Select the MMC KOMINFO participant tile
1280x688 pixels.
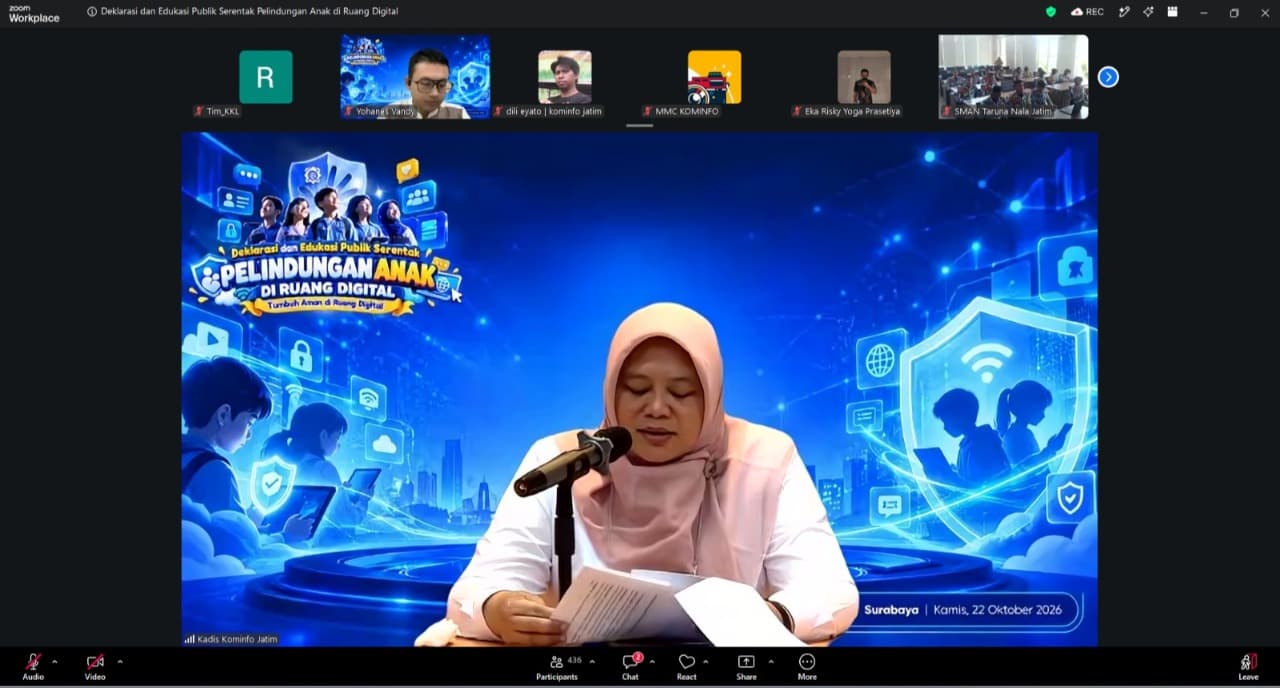click(714, 77)
